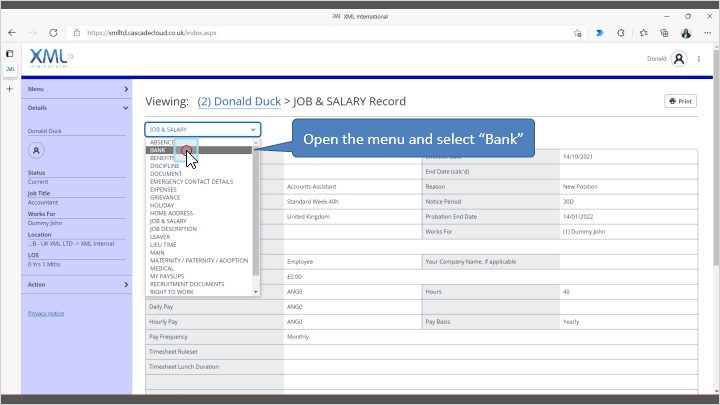The image size is (720, 405).
Task: Open the Privacy notice link
Action: [46, 313]
